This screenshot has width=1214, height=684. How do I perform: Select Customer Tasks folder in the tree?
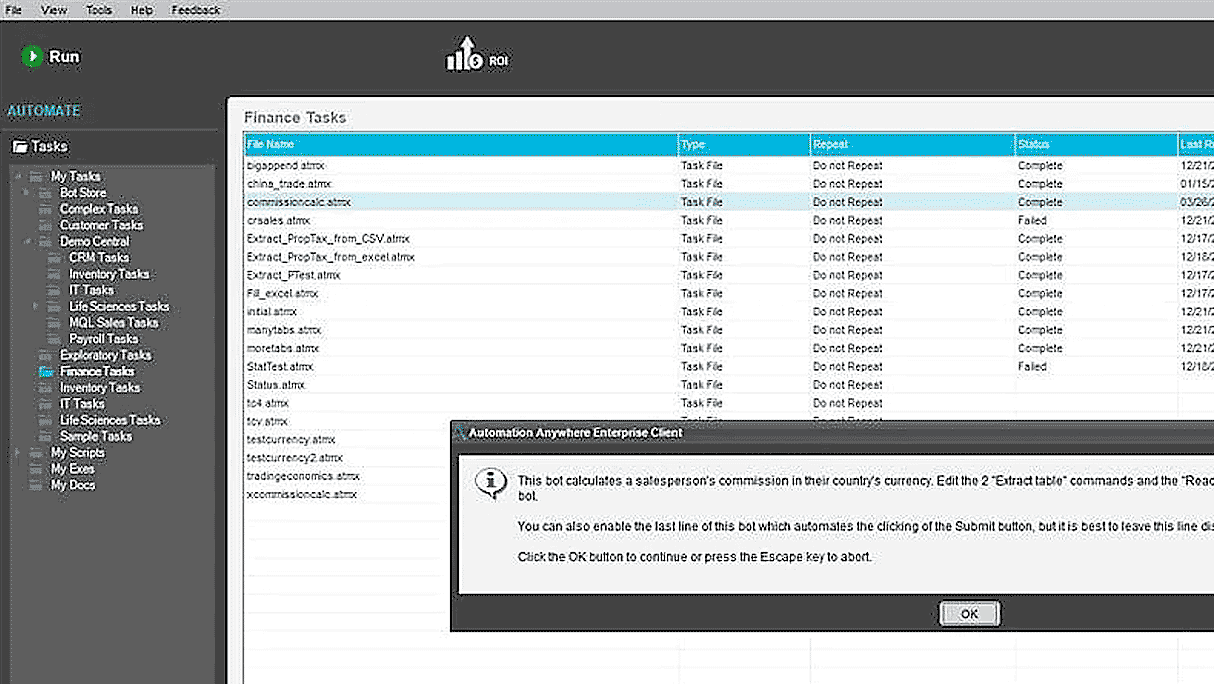102,225
